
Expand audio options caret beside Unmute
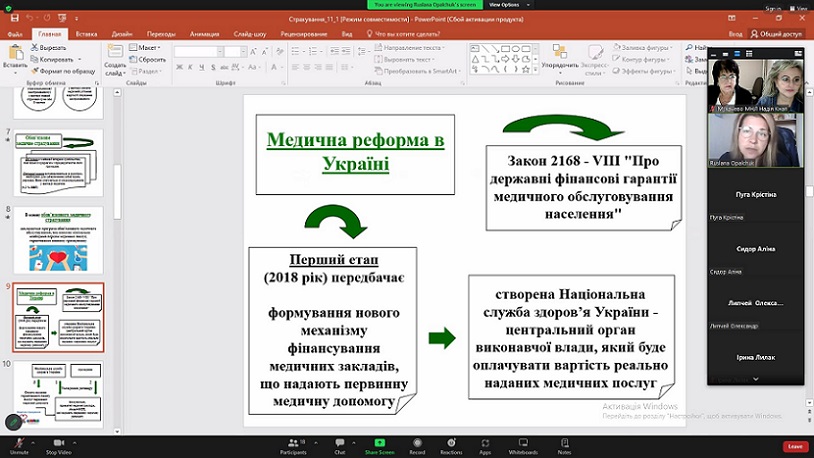(x=33, y=443)
